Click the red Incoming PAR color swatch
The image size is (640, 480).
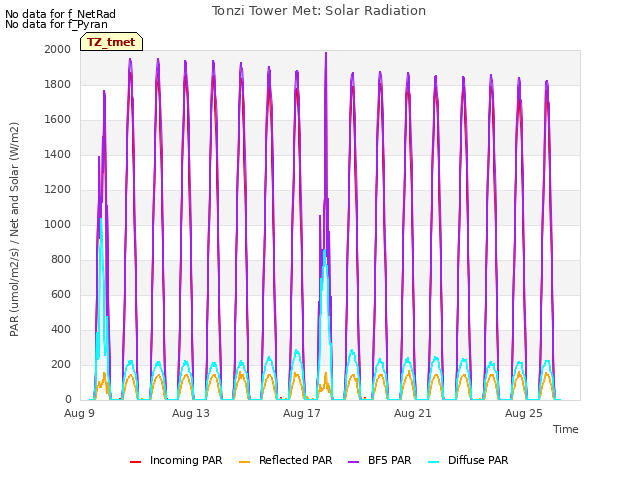tap(136, 462)
